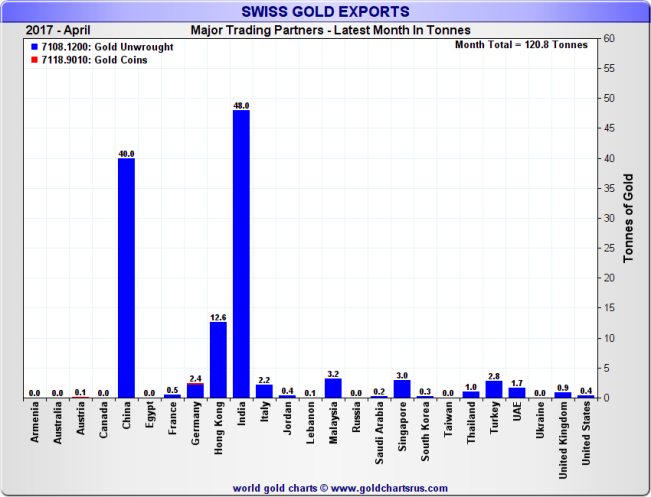Click the United Kingdom axis label
651x497 pixels.
[x=563, y=440]
